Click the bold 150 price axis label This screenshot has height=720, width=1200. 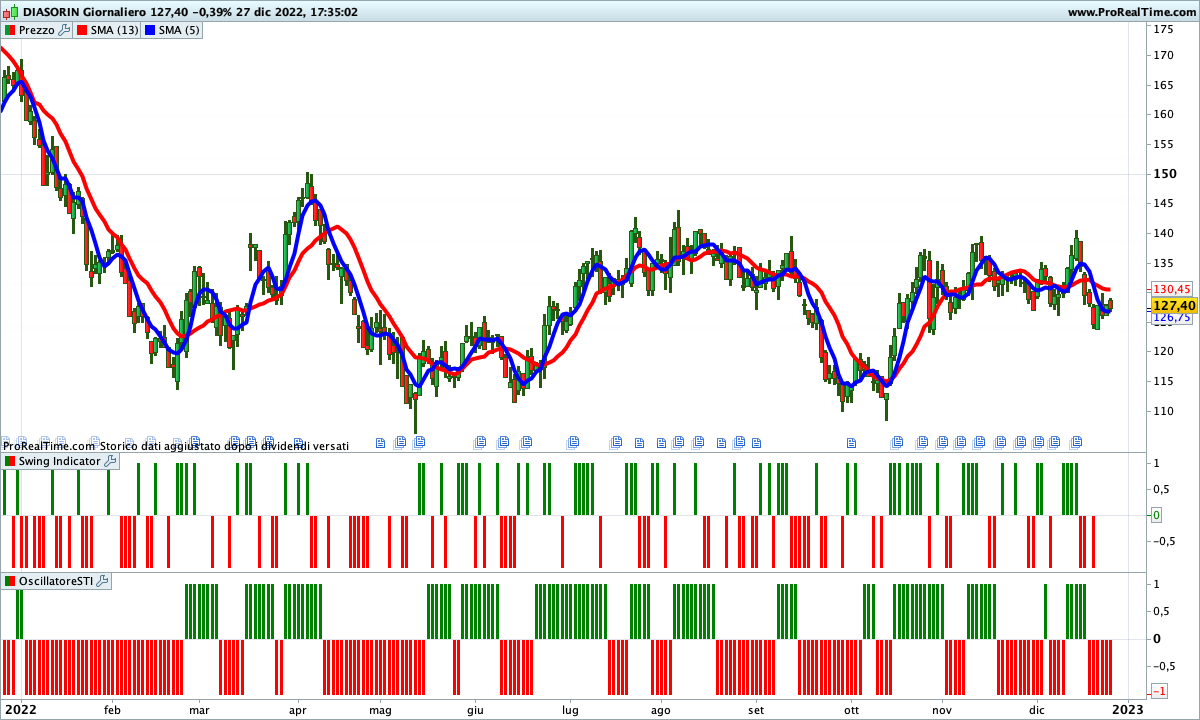pos(1165,173)
